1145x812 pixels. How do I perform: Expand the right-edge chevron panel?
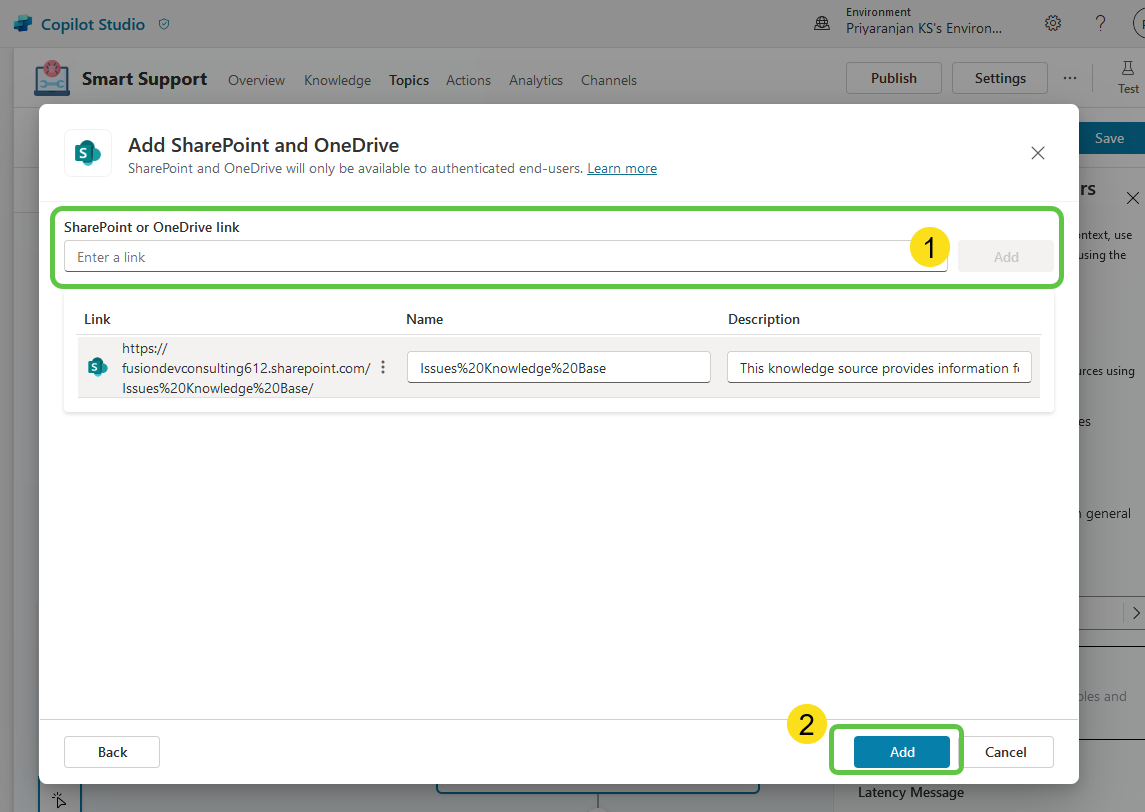tap(1138, 612)
